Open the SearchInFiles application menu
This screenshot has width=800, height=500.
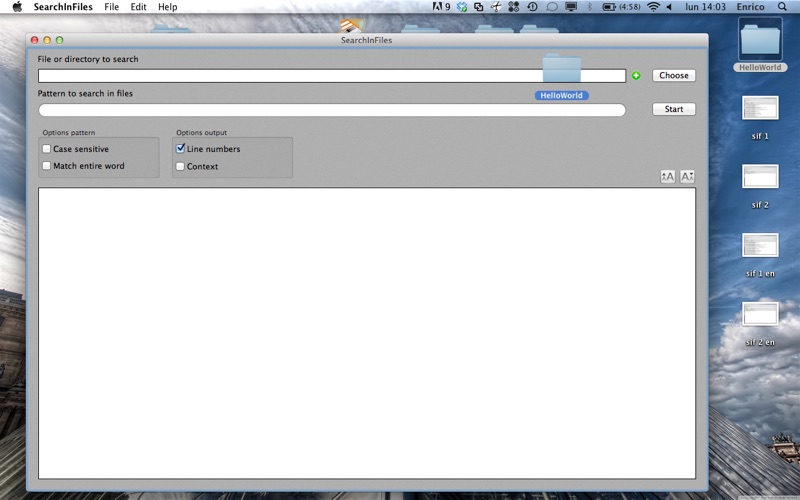63,7
